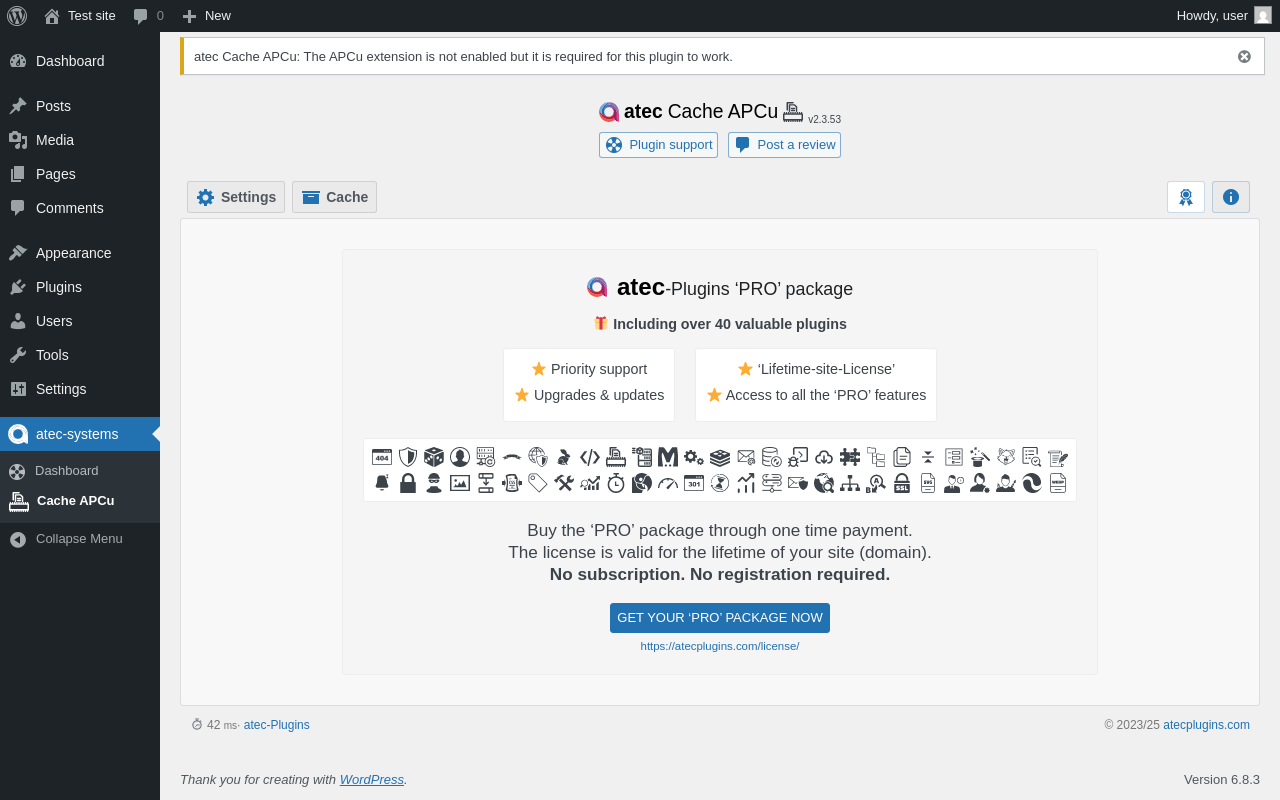Visit Test site from admin bar

(80, 16)
